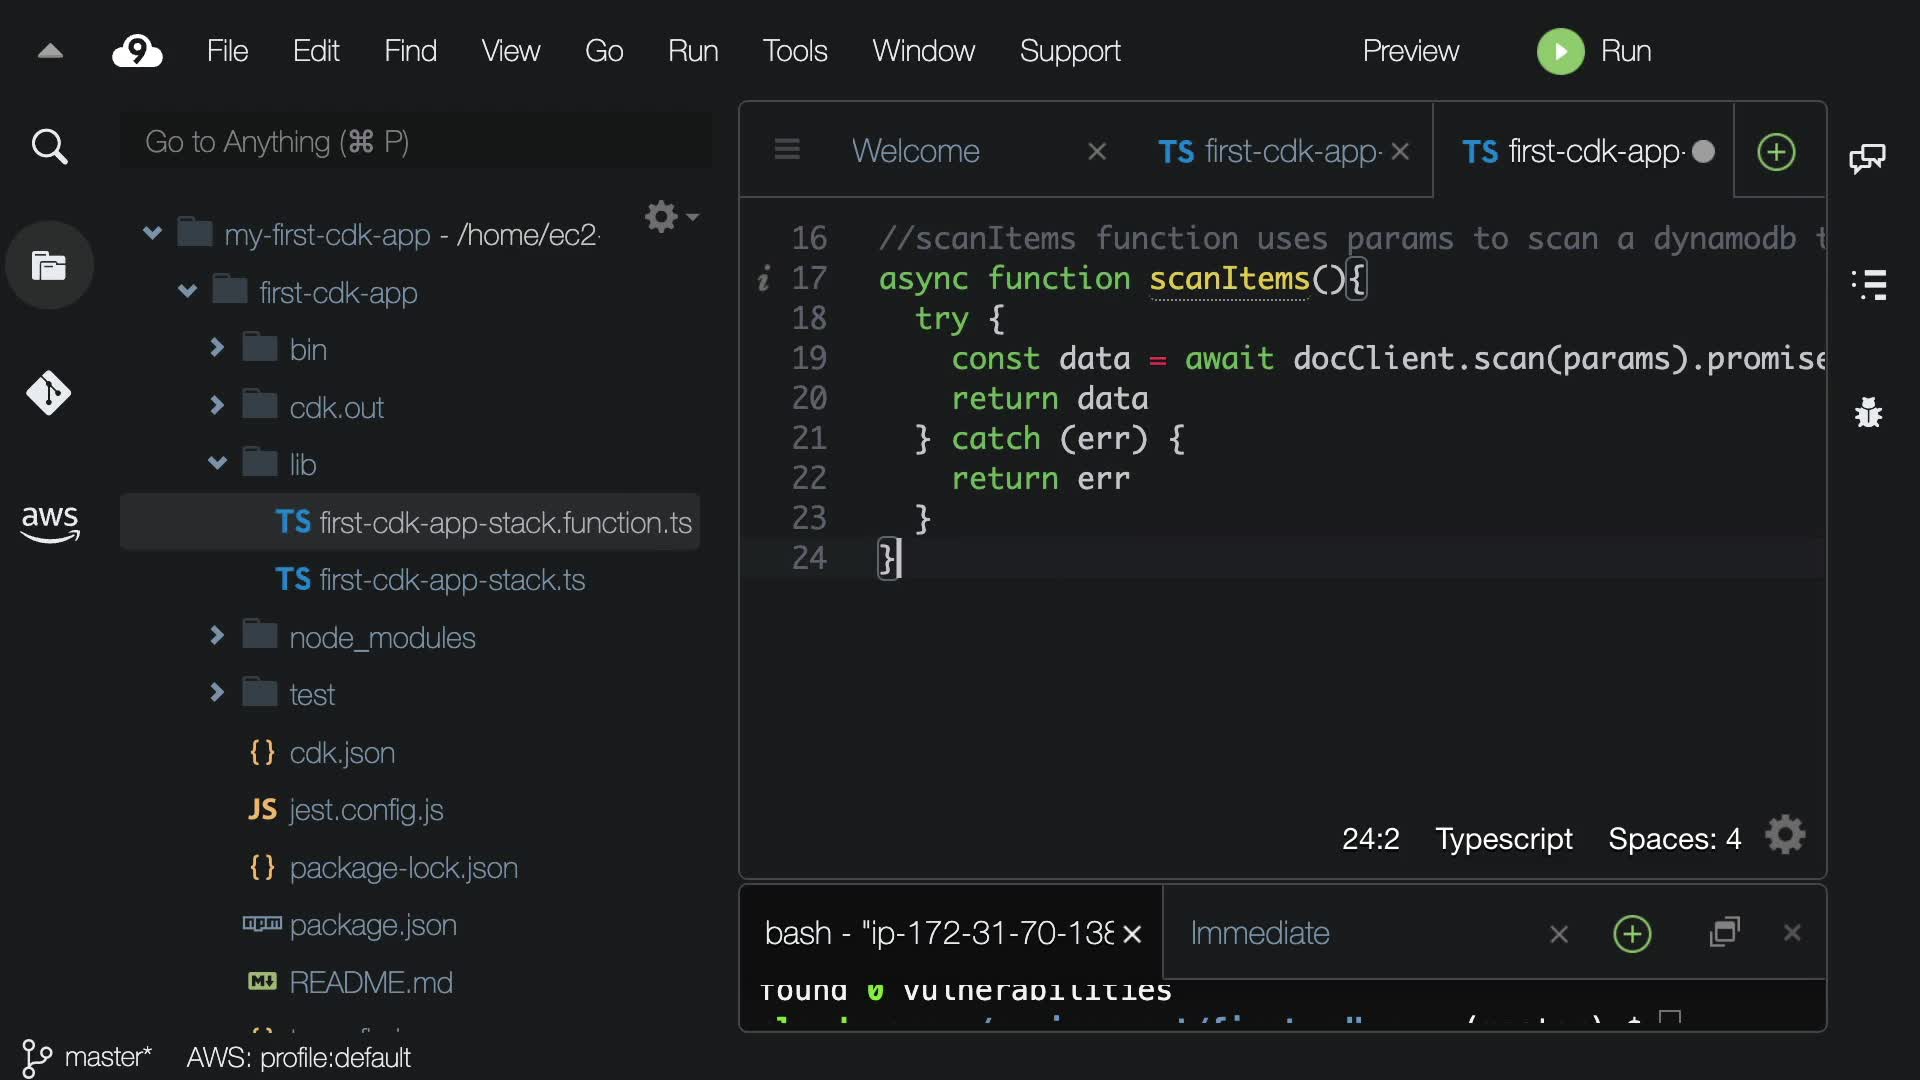Viewport: 1920px width, 1080px height.
Task: Click the Cloud9 logo icon
Action: tap(137, 51)
